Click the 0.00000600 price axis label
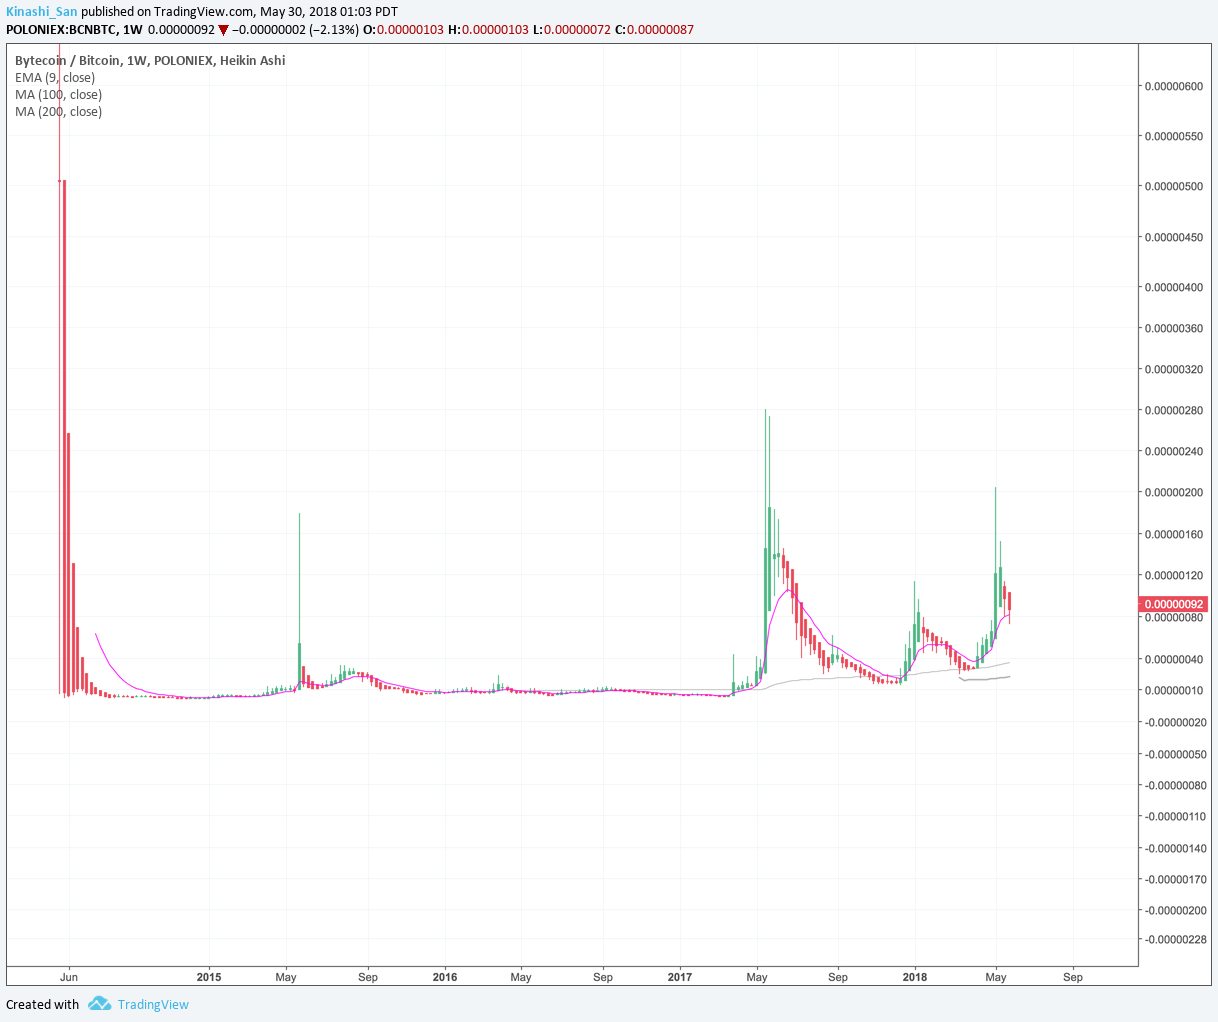Image resolution: width=1218 pixels, height=1022 pixels. pyautogui.click(x=1174, y=86)
